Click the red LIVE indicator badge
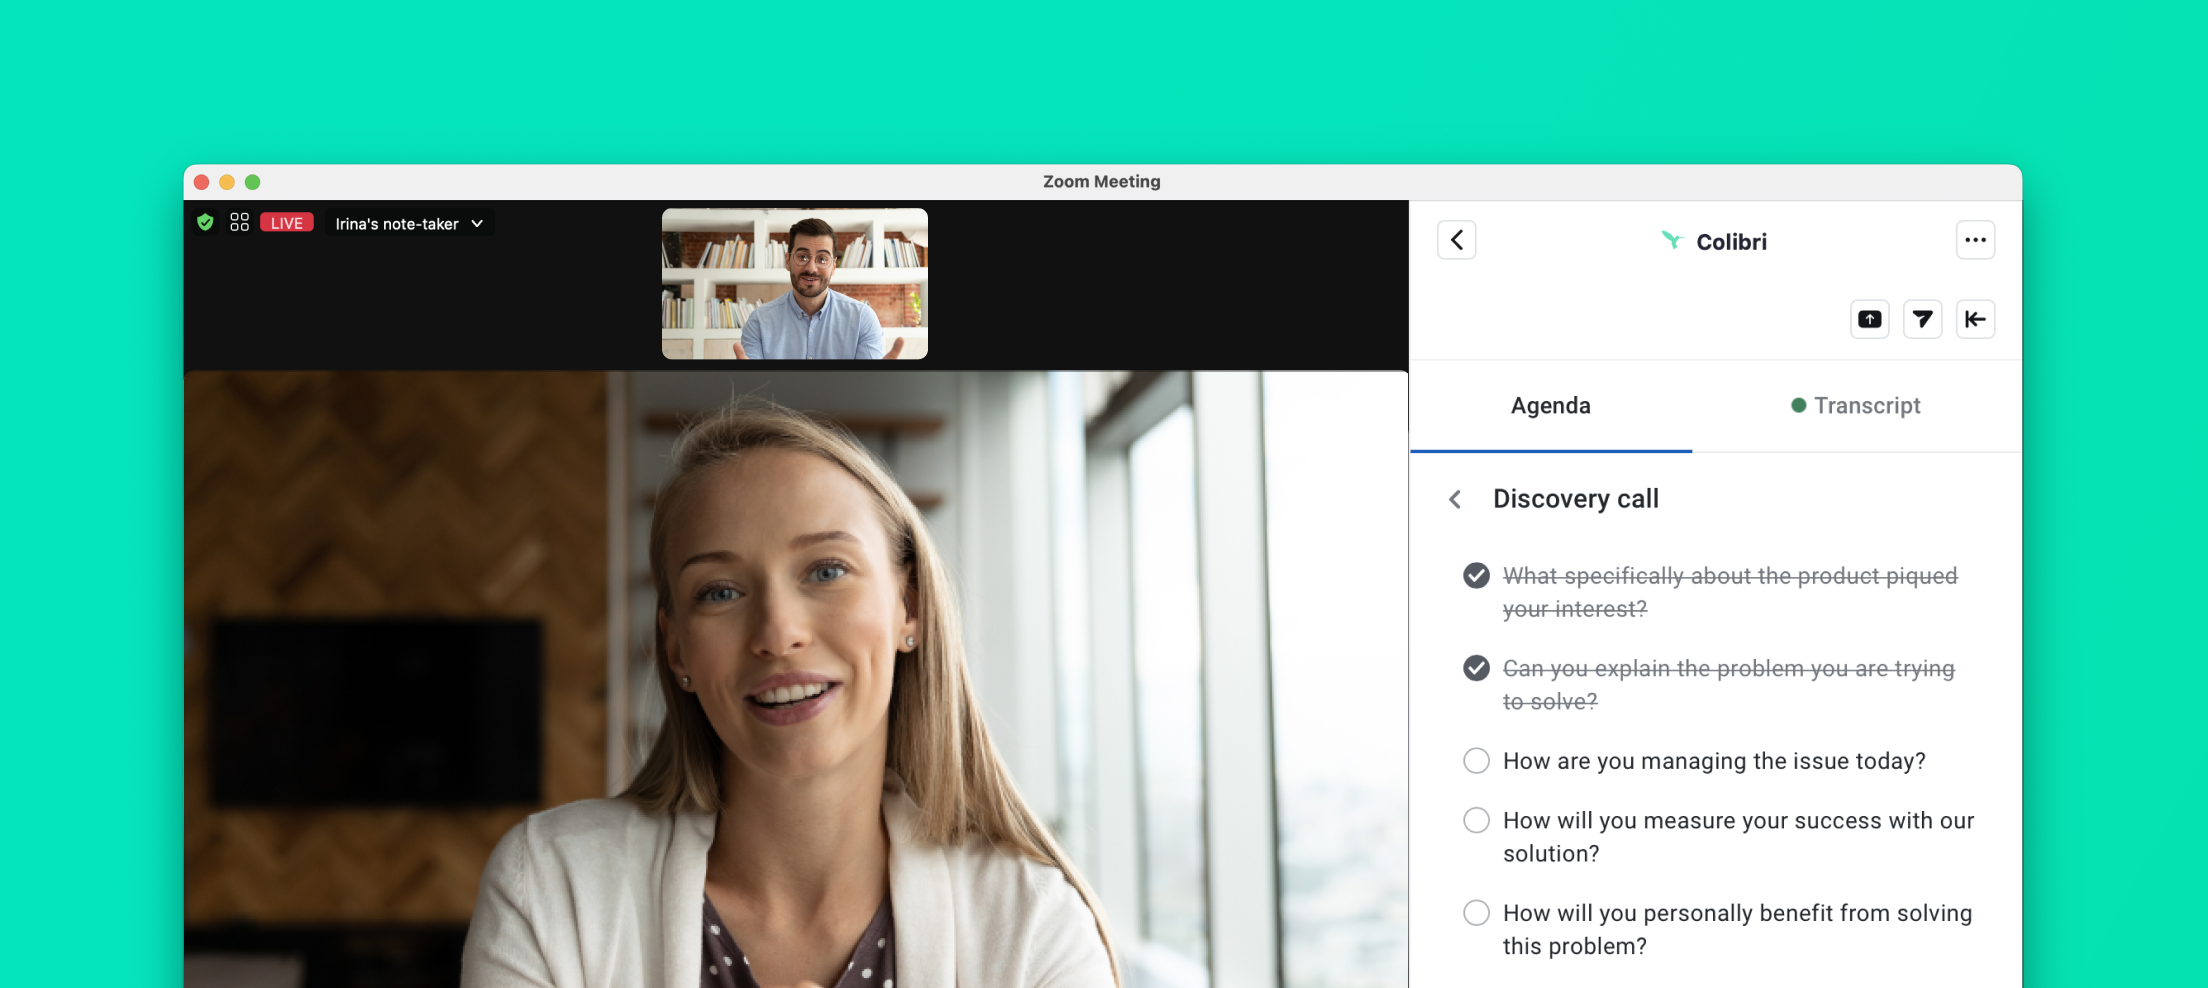Viewport: 2208px width, 988px height. pyautogui.click(x=287, y=223)
